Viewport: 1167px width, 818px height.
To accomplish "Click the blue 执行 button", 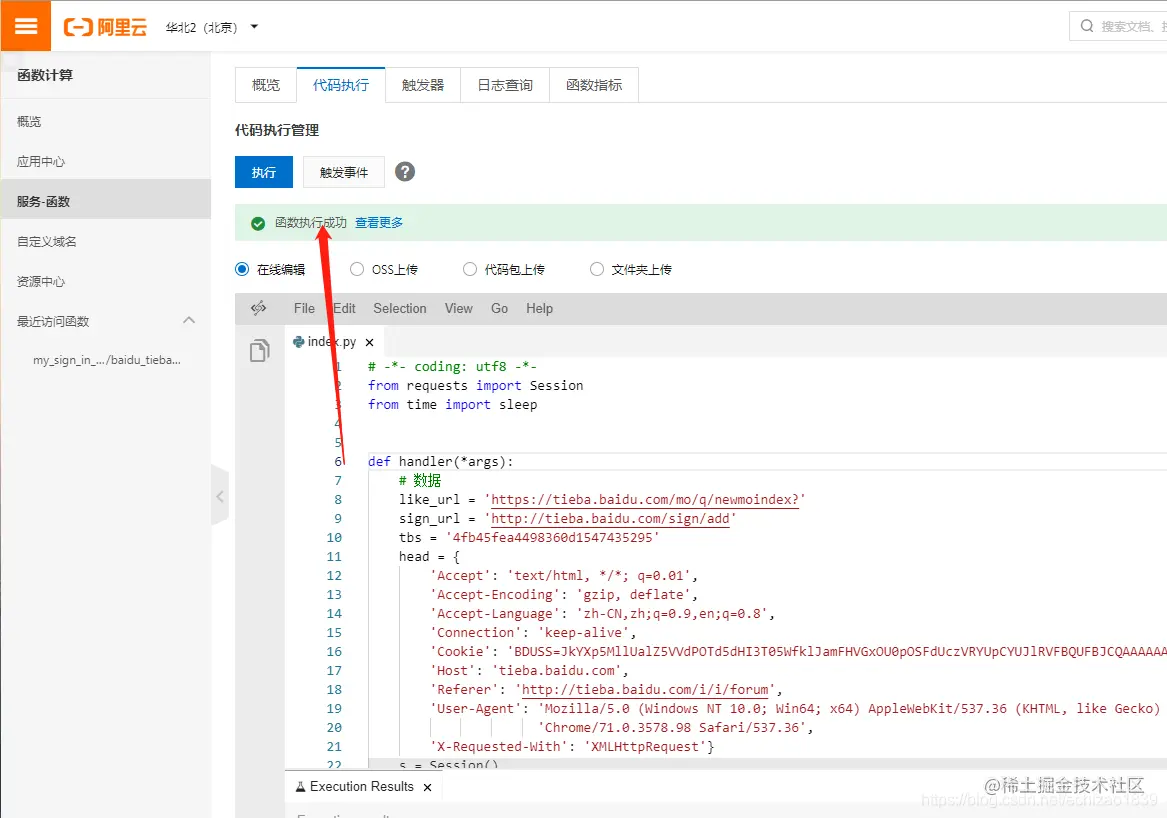I will (x=263, y=173).
